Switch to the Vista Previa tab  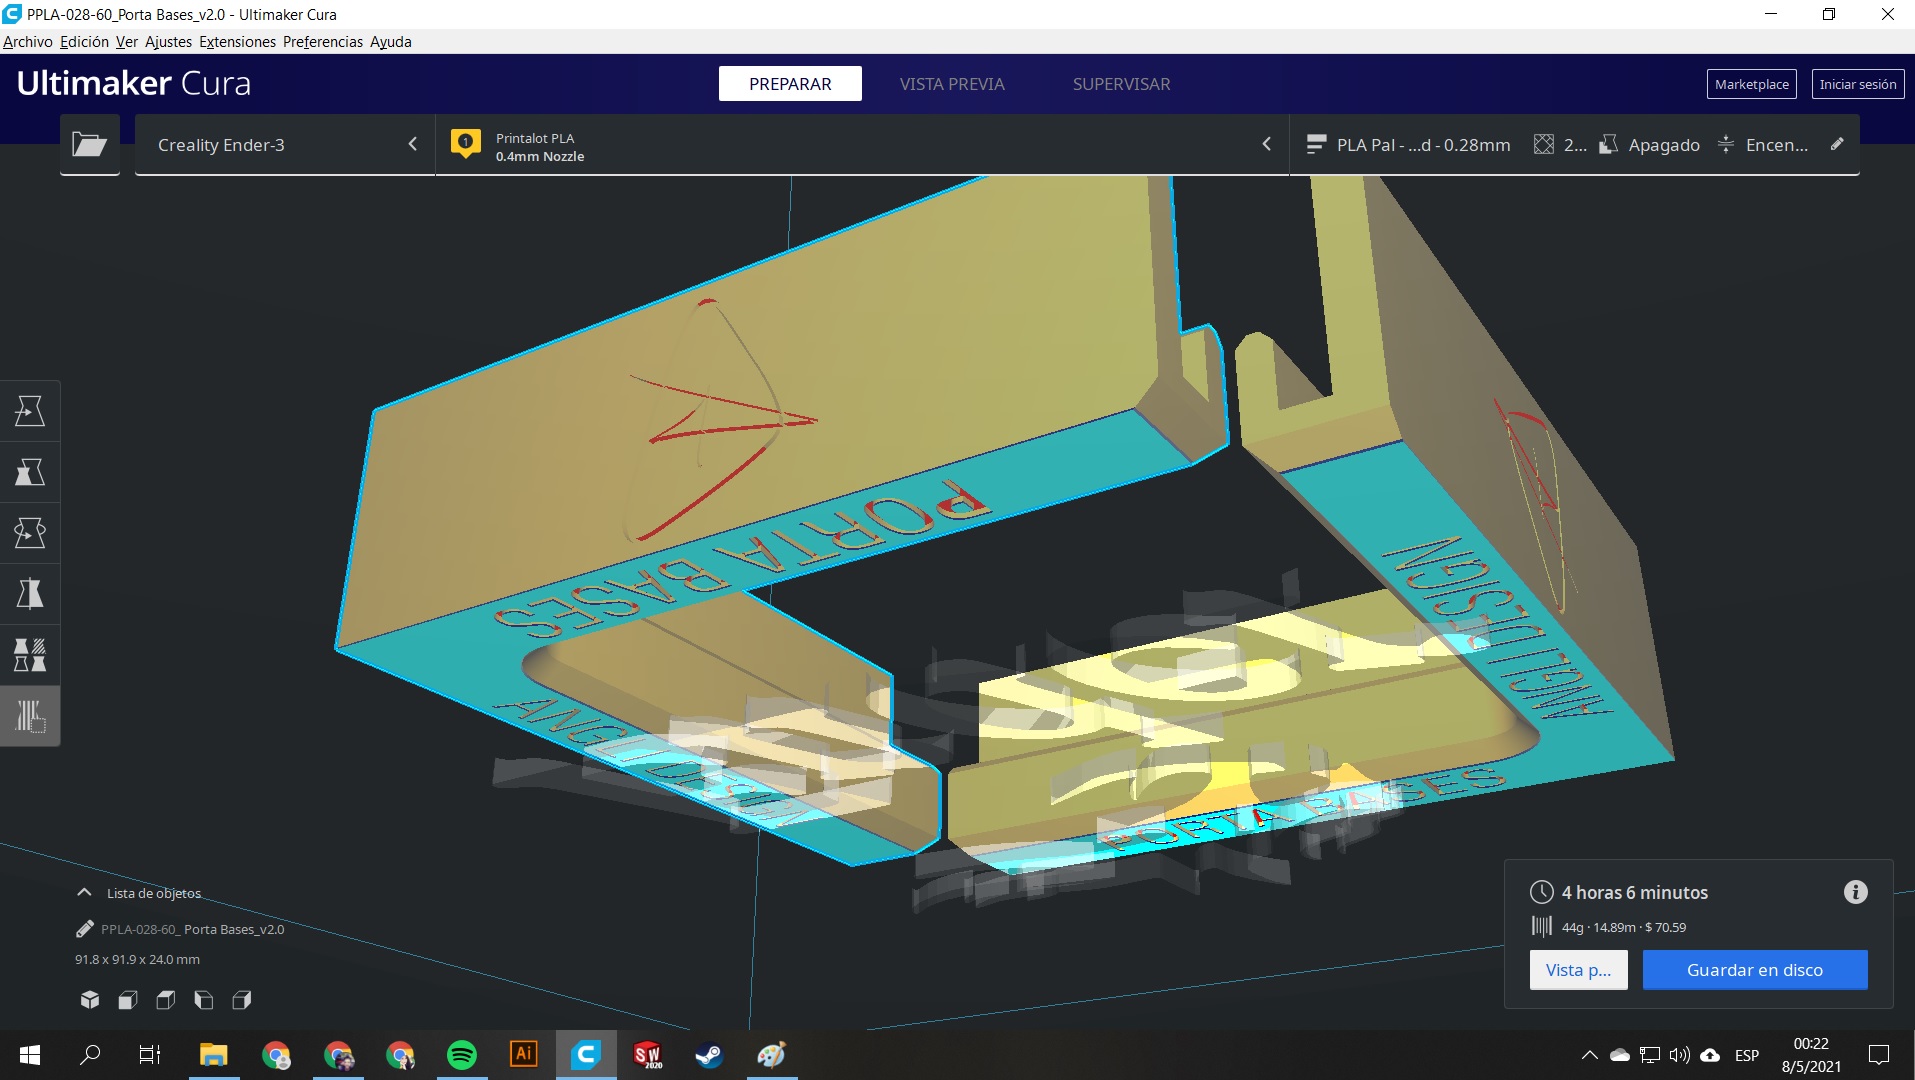(x=951, y=84)
